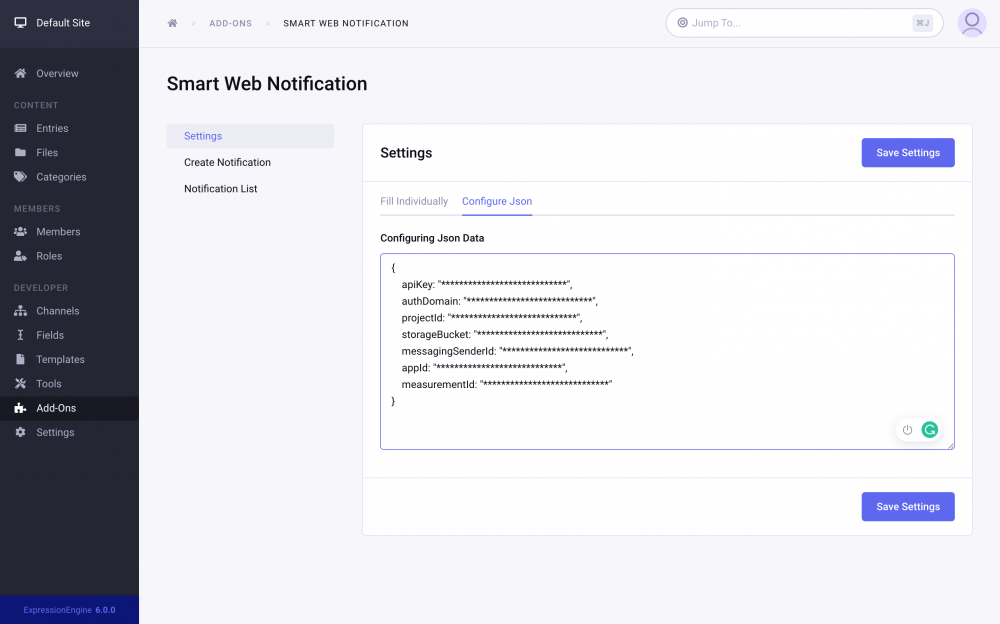The height and width of the screenshot is (624, 1000).
Task: Click the bottom Save Settings button
Action: point(907,507)
